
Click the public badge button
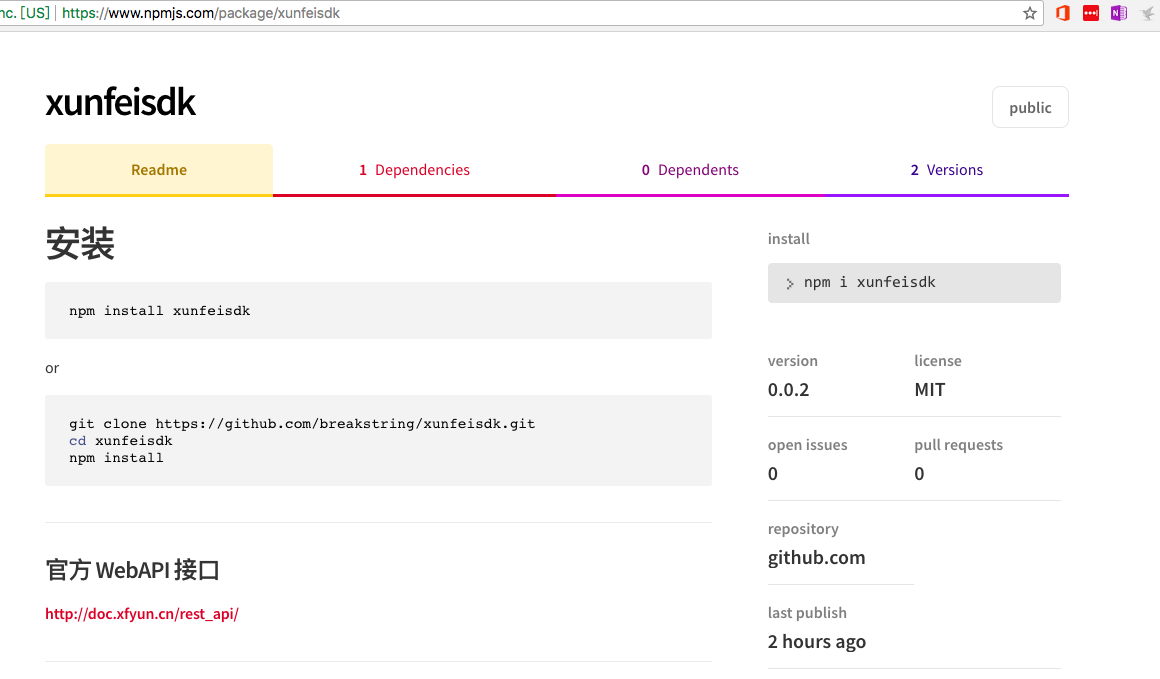pos(1030,108)
